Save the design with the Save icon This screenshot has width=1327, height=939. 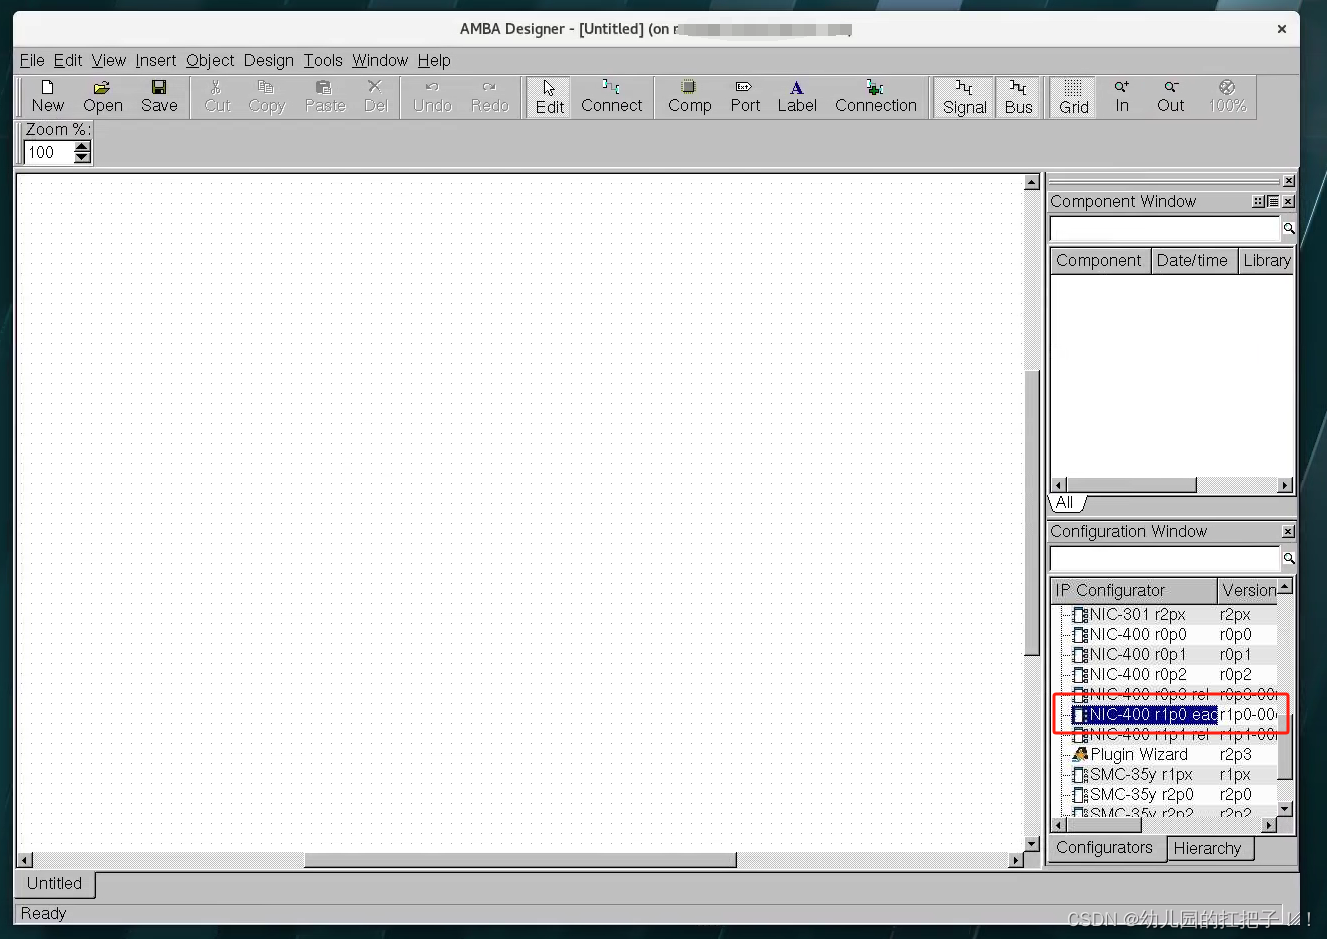click(159, 96)
